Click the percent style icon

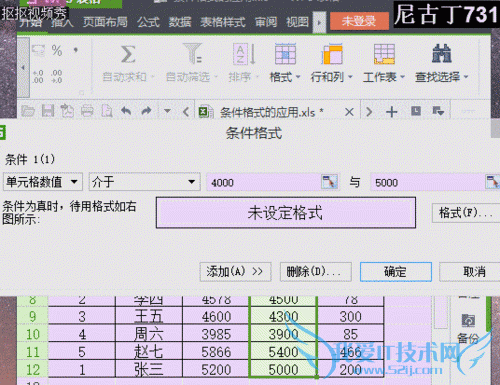57,51
